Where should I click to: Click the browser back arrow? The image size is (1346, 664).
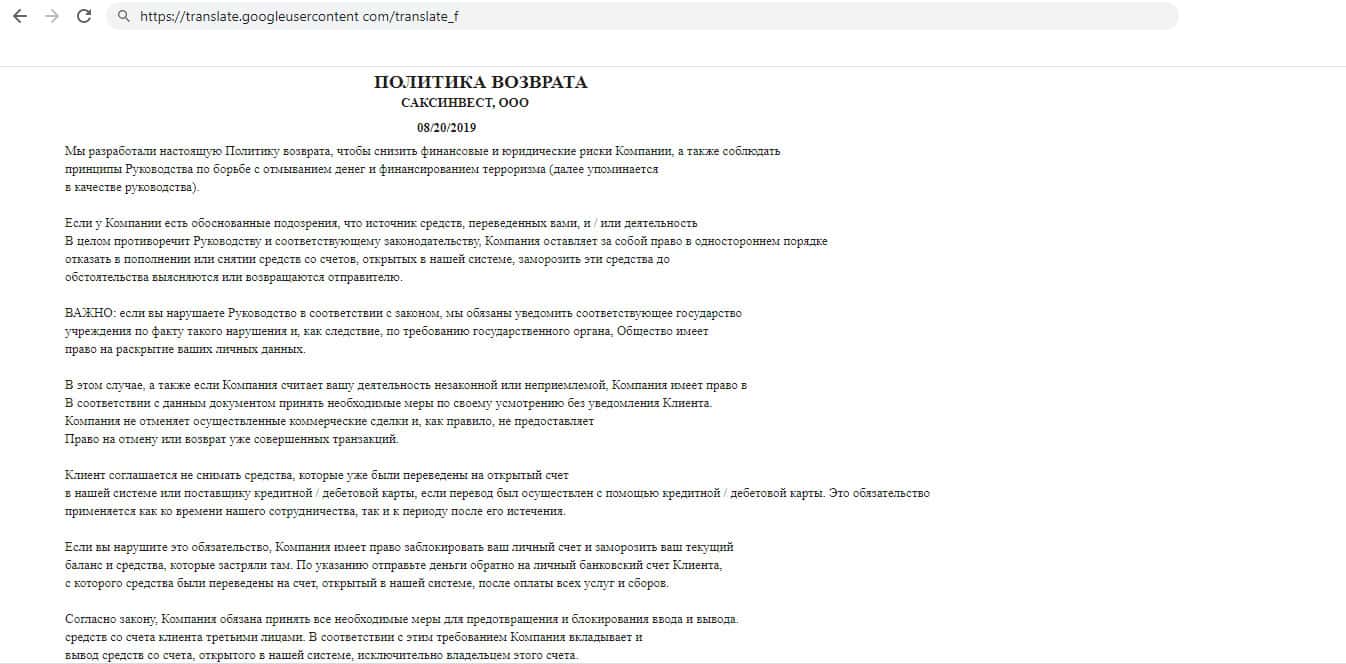coord(19,16)
